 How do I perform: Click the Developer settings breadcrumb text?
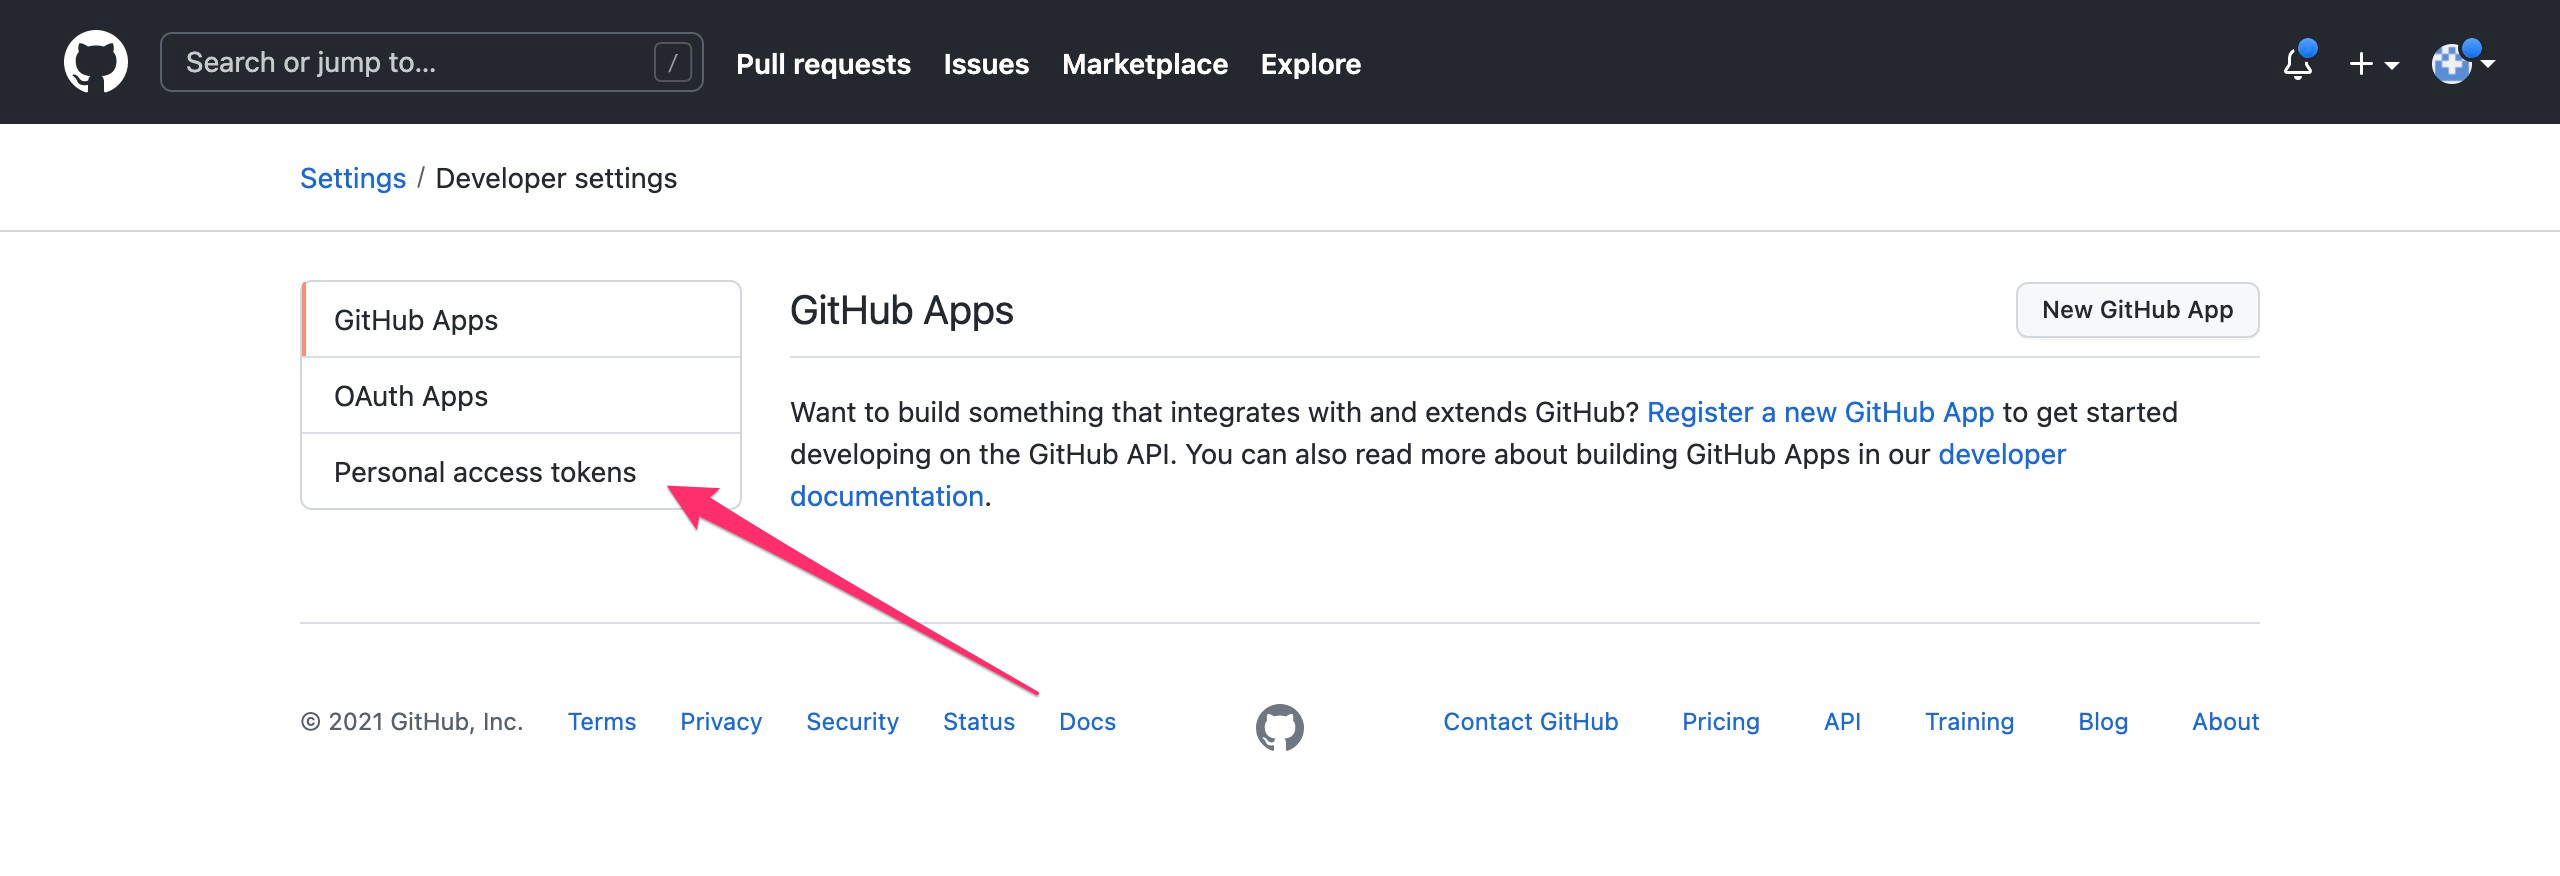556,178
